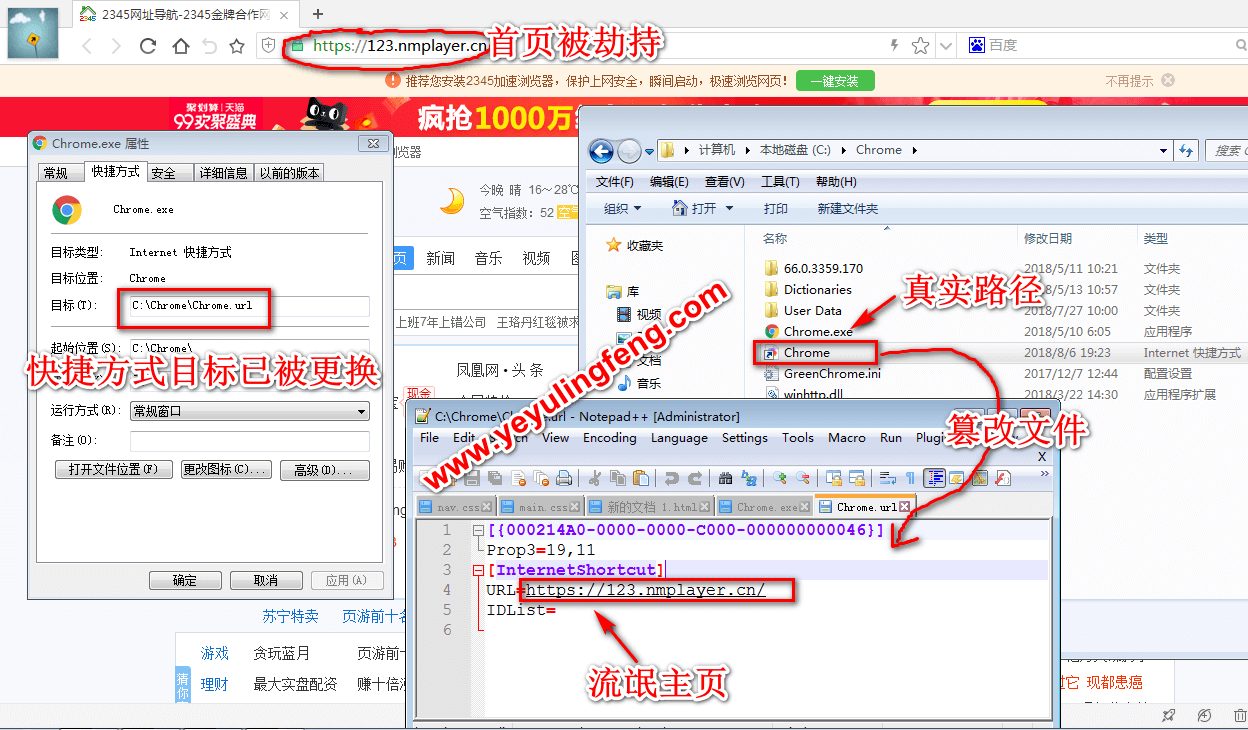Close the nav.css tab in Notepad++
The width and height of the screenshot is (1248, 730).
(487, 507)
